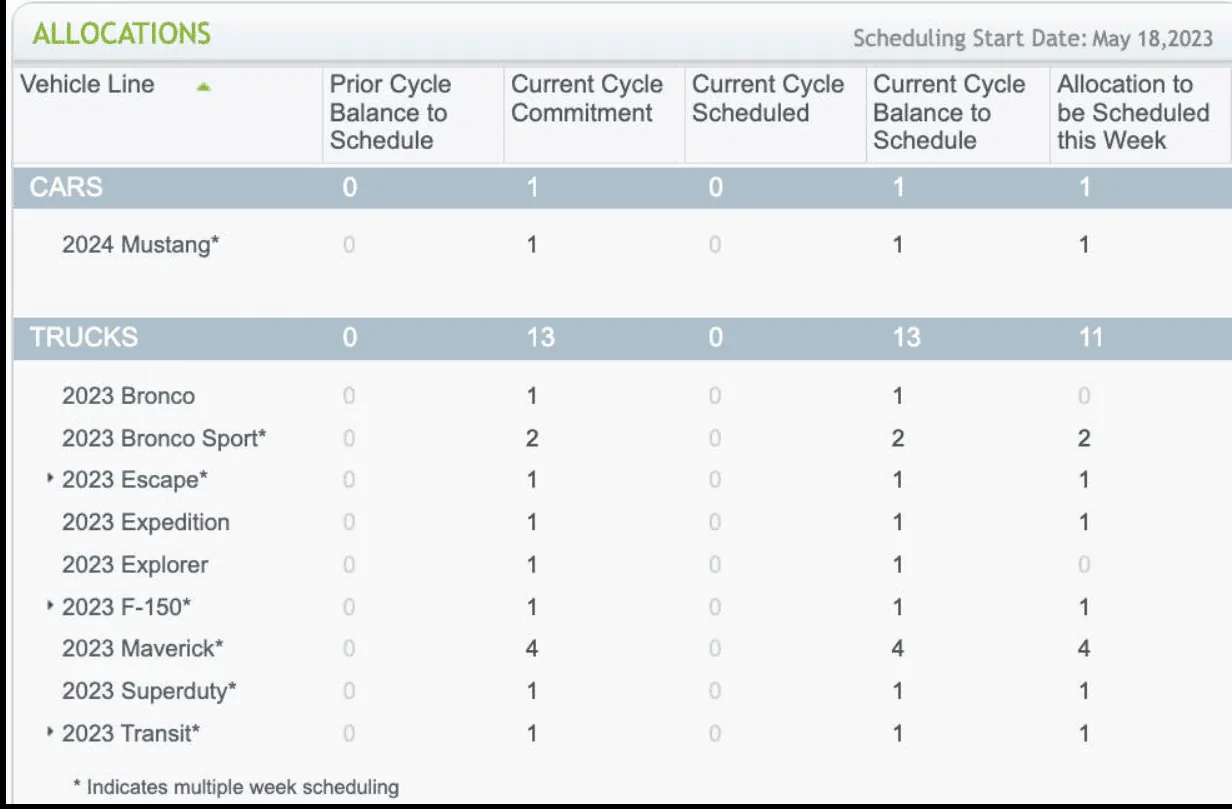
Task: Expand the 2023 Transit row
Action: point(50,733)
